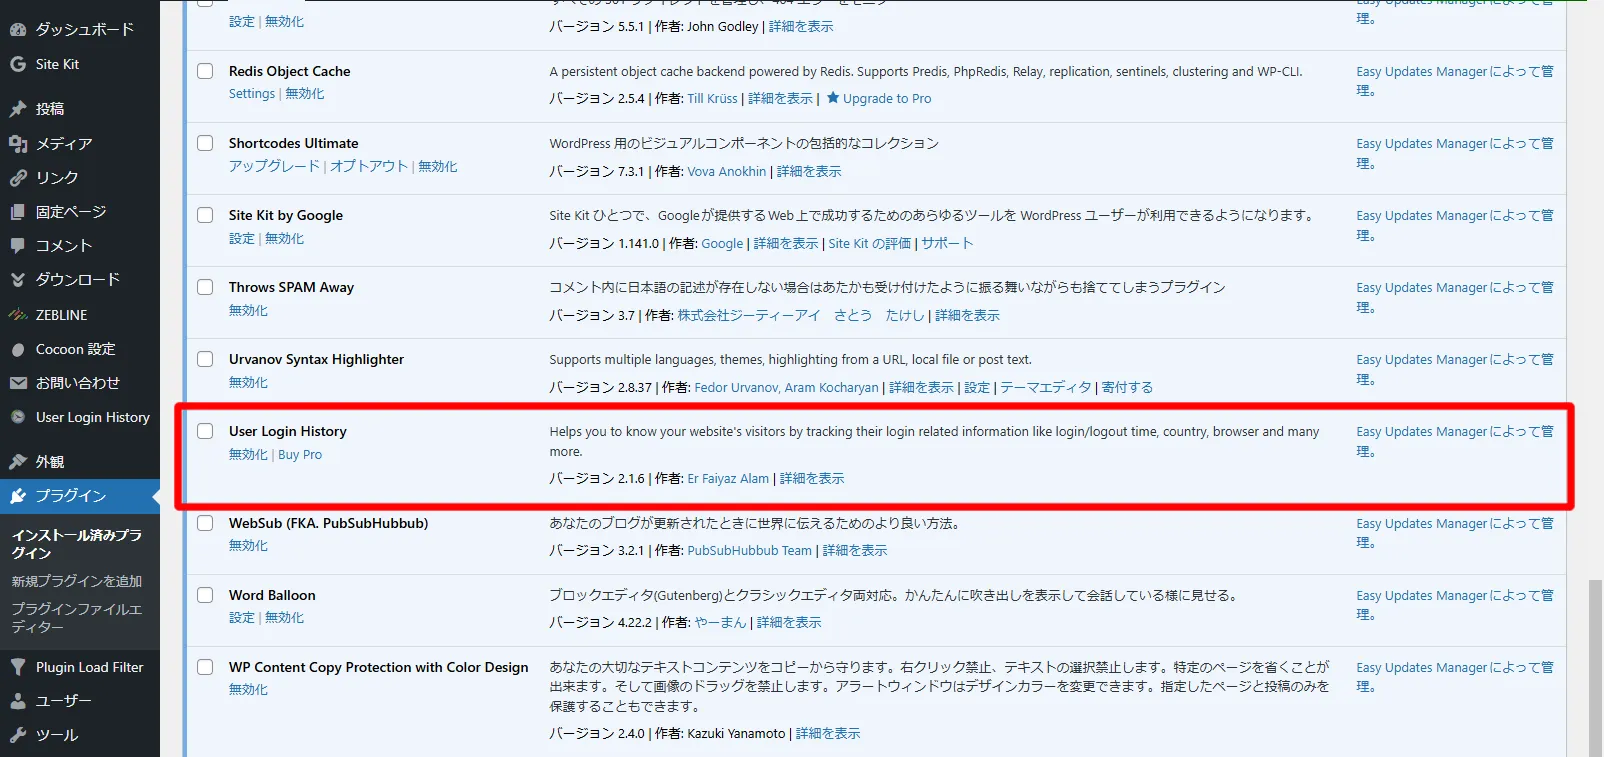Screen dimensions: 1604x757
Task: Click the Site Kit の評価 link
Action: tap(870, 243)
